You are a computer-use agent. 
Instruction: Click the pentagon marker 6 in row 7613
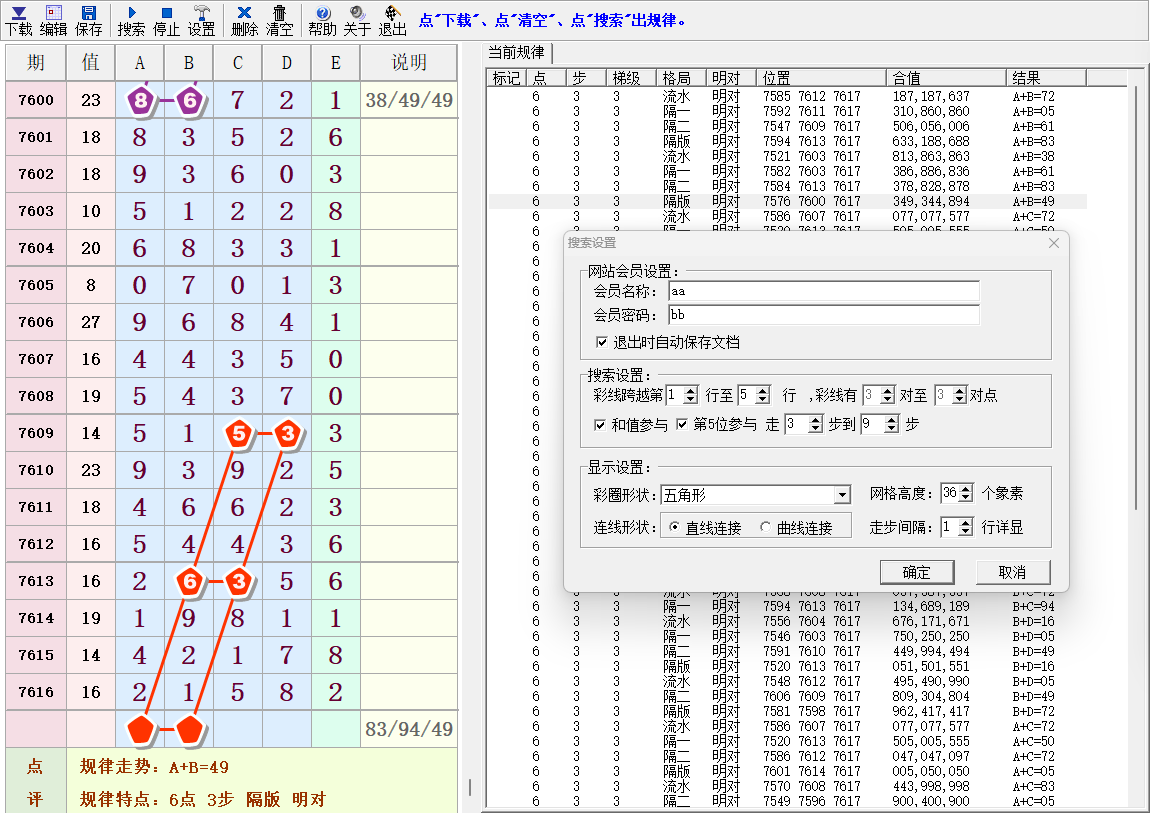point(190,581)
